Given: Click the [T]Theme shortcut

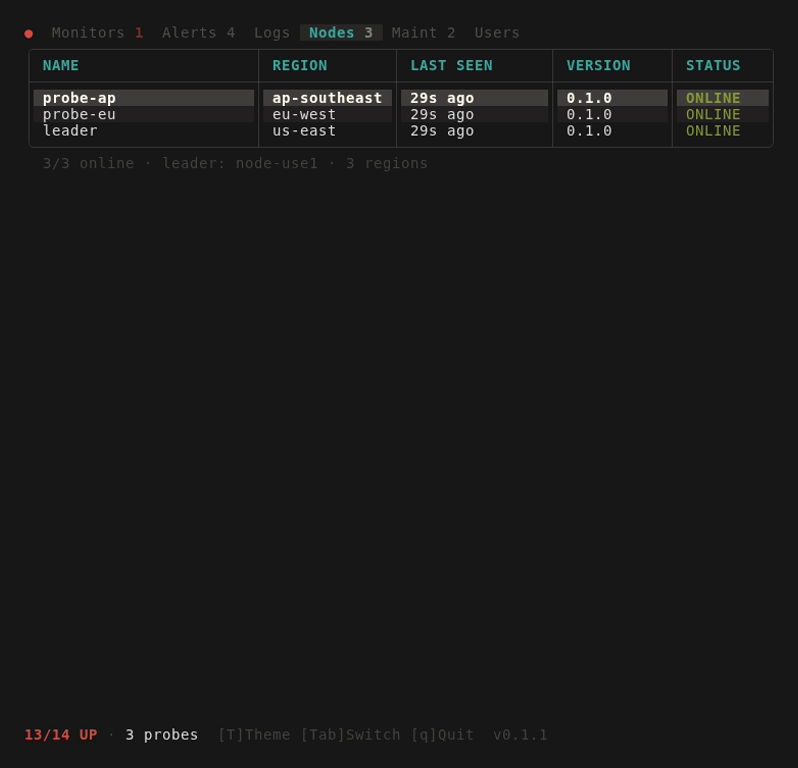Looking at the screenshot, I should 253,735.
